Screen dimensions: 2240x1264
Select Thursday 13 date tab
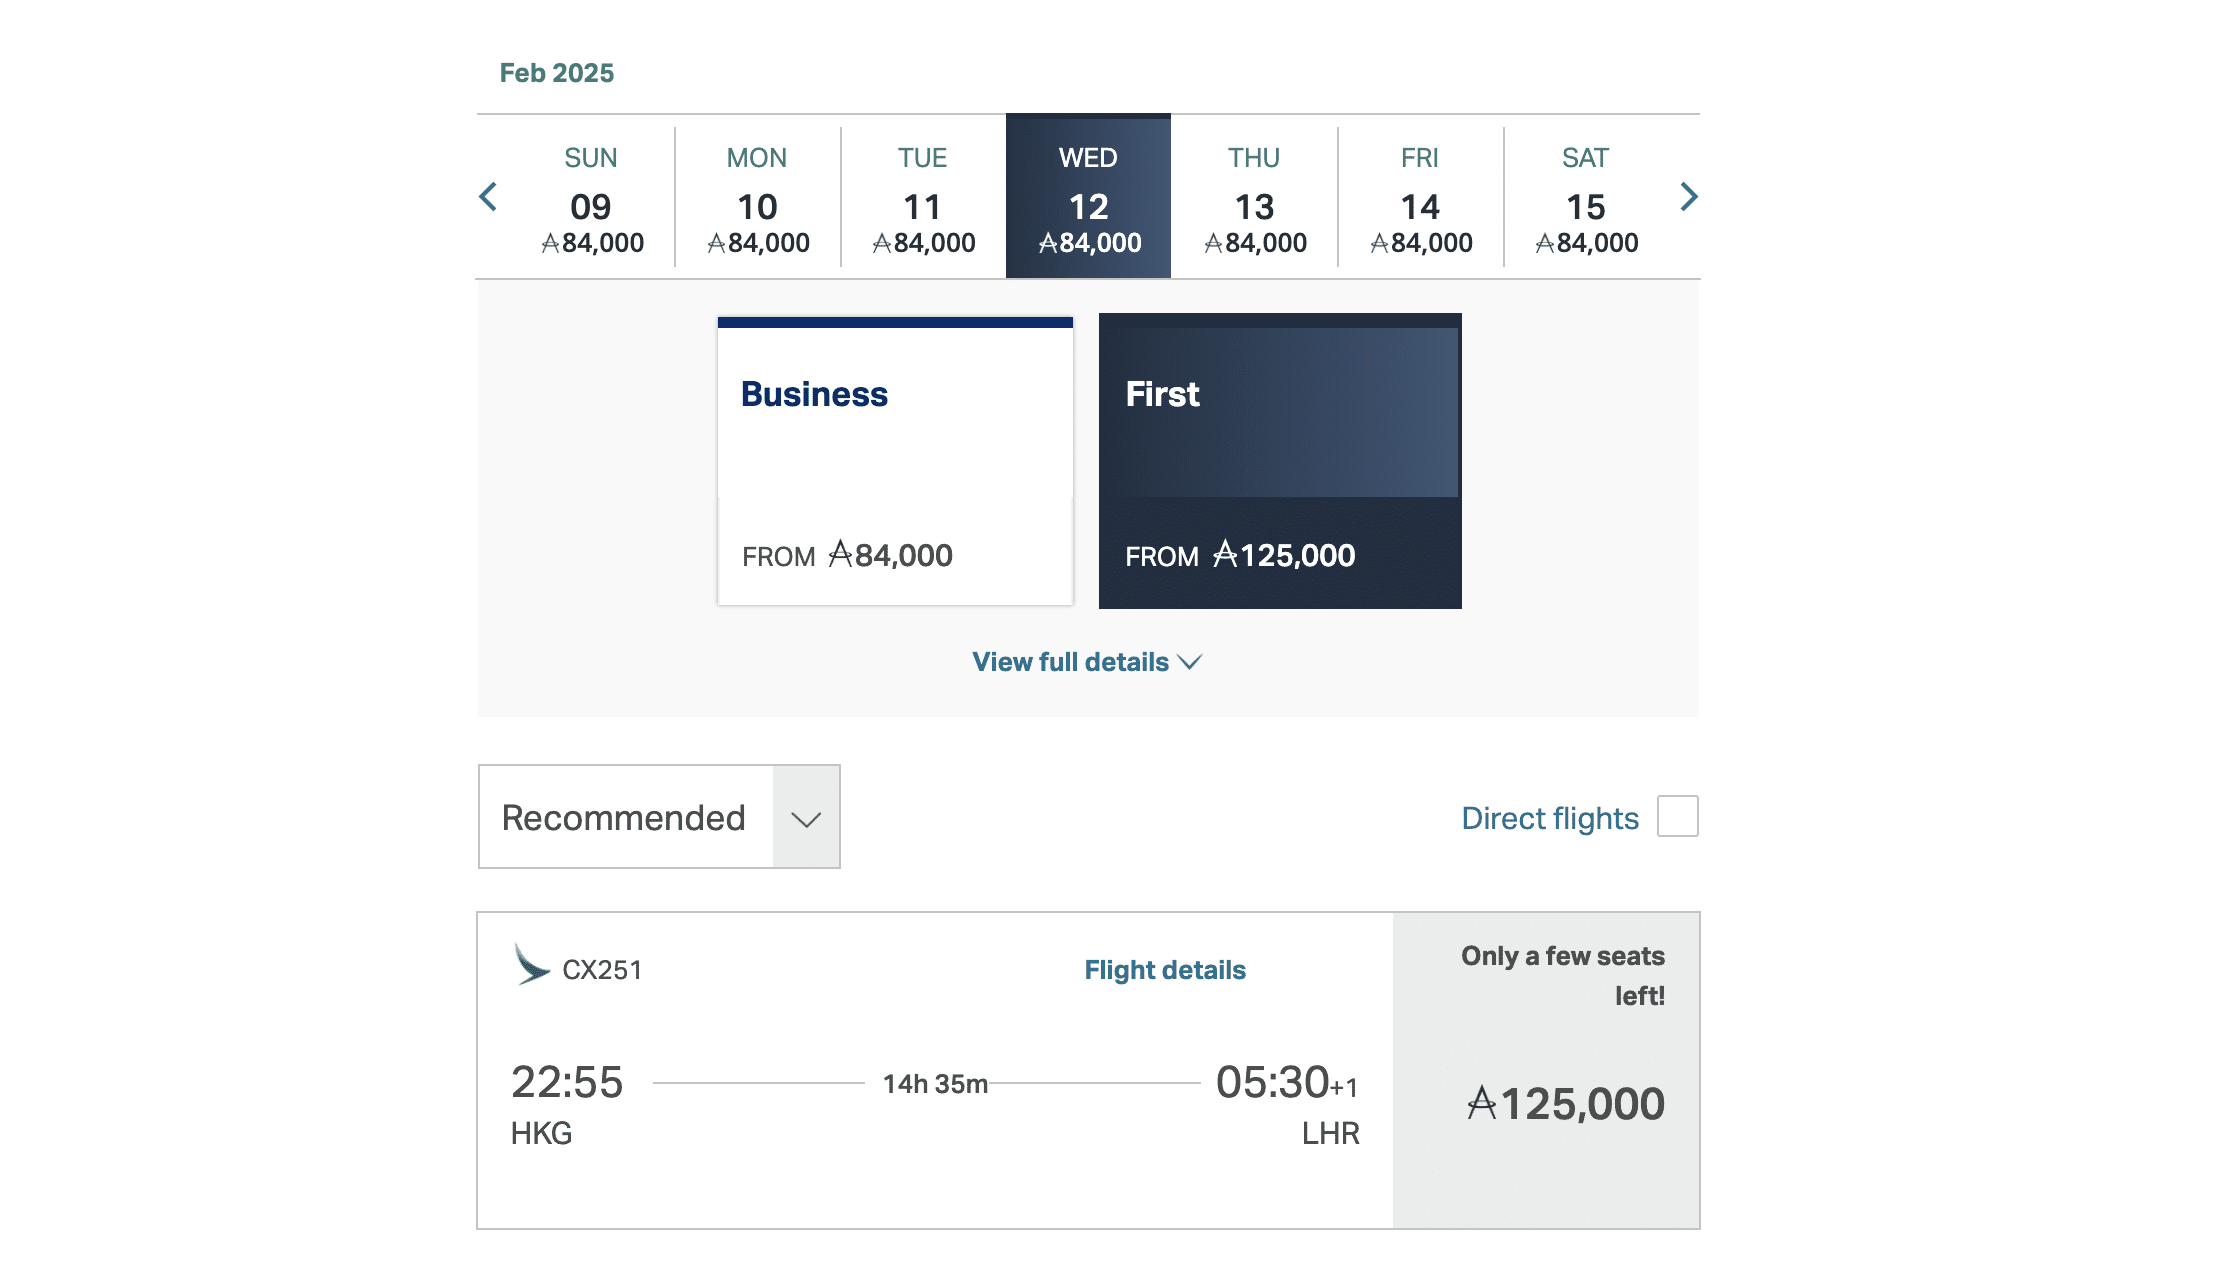click(x=1254, y=199)
